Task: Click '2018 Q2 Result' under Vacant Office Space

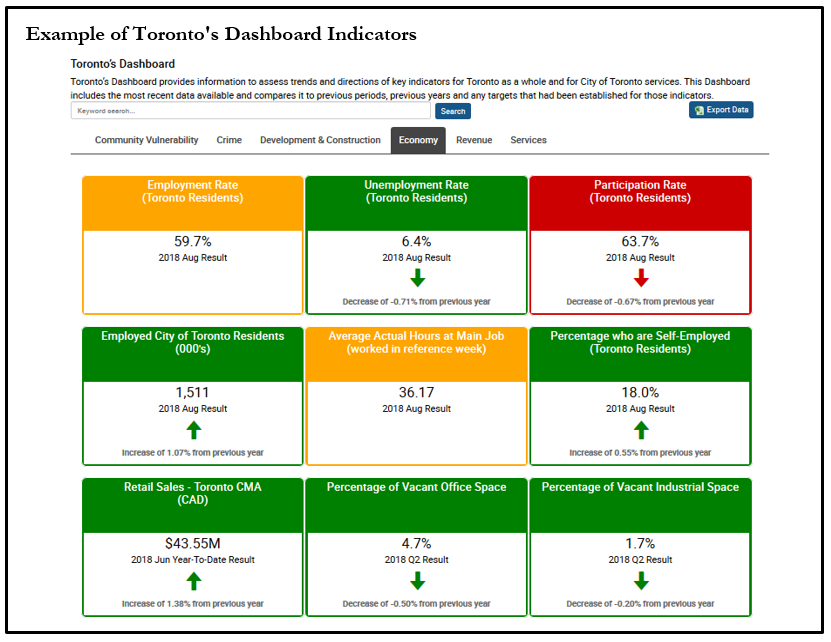Action: [x=417, y=560]
